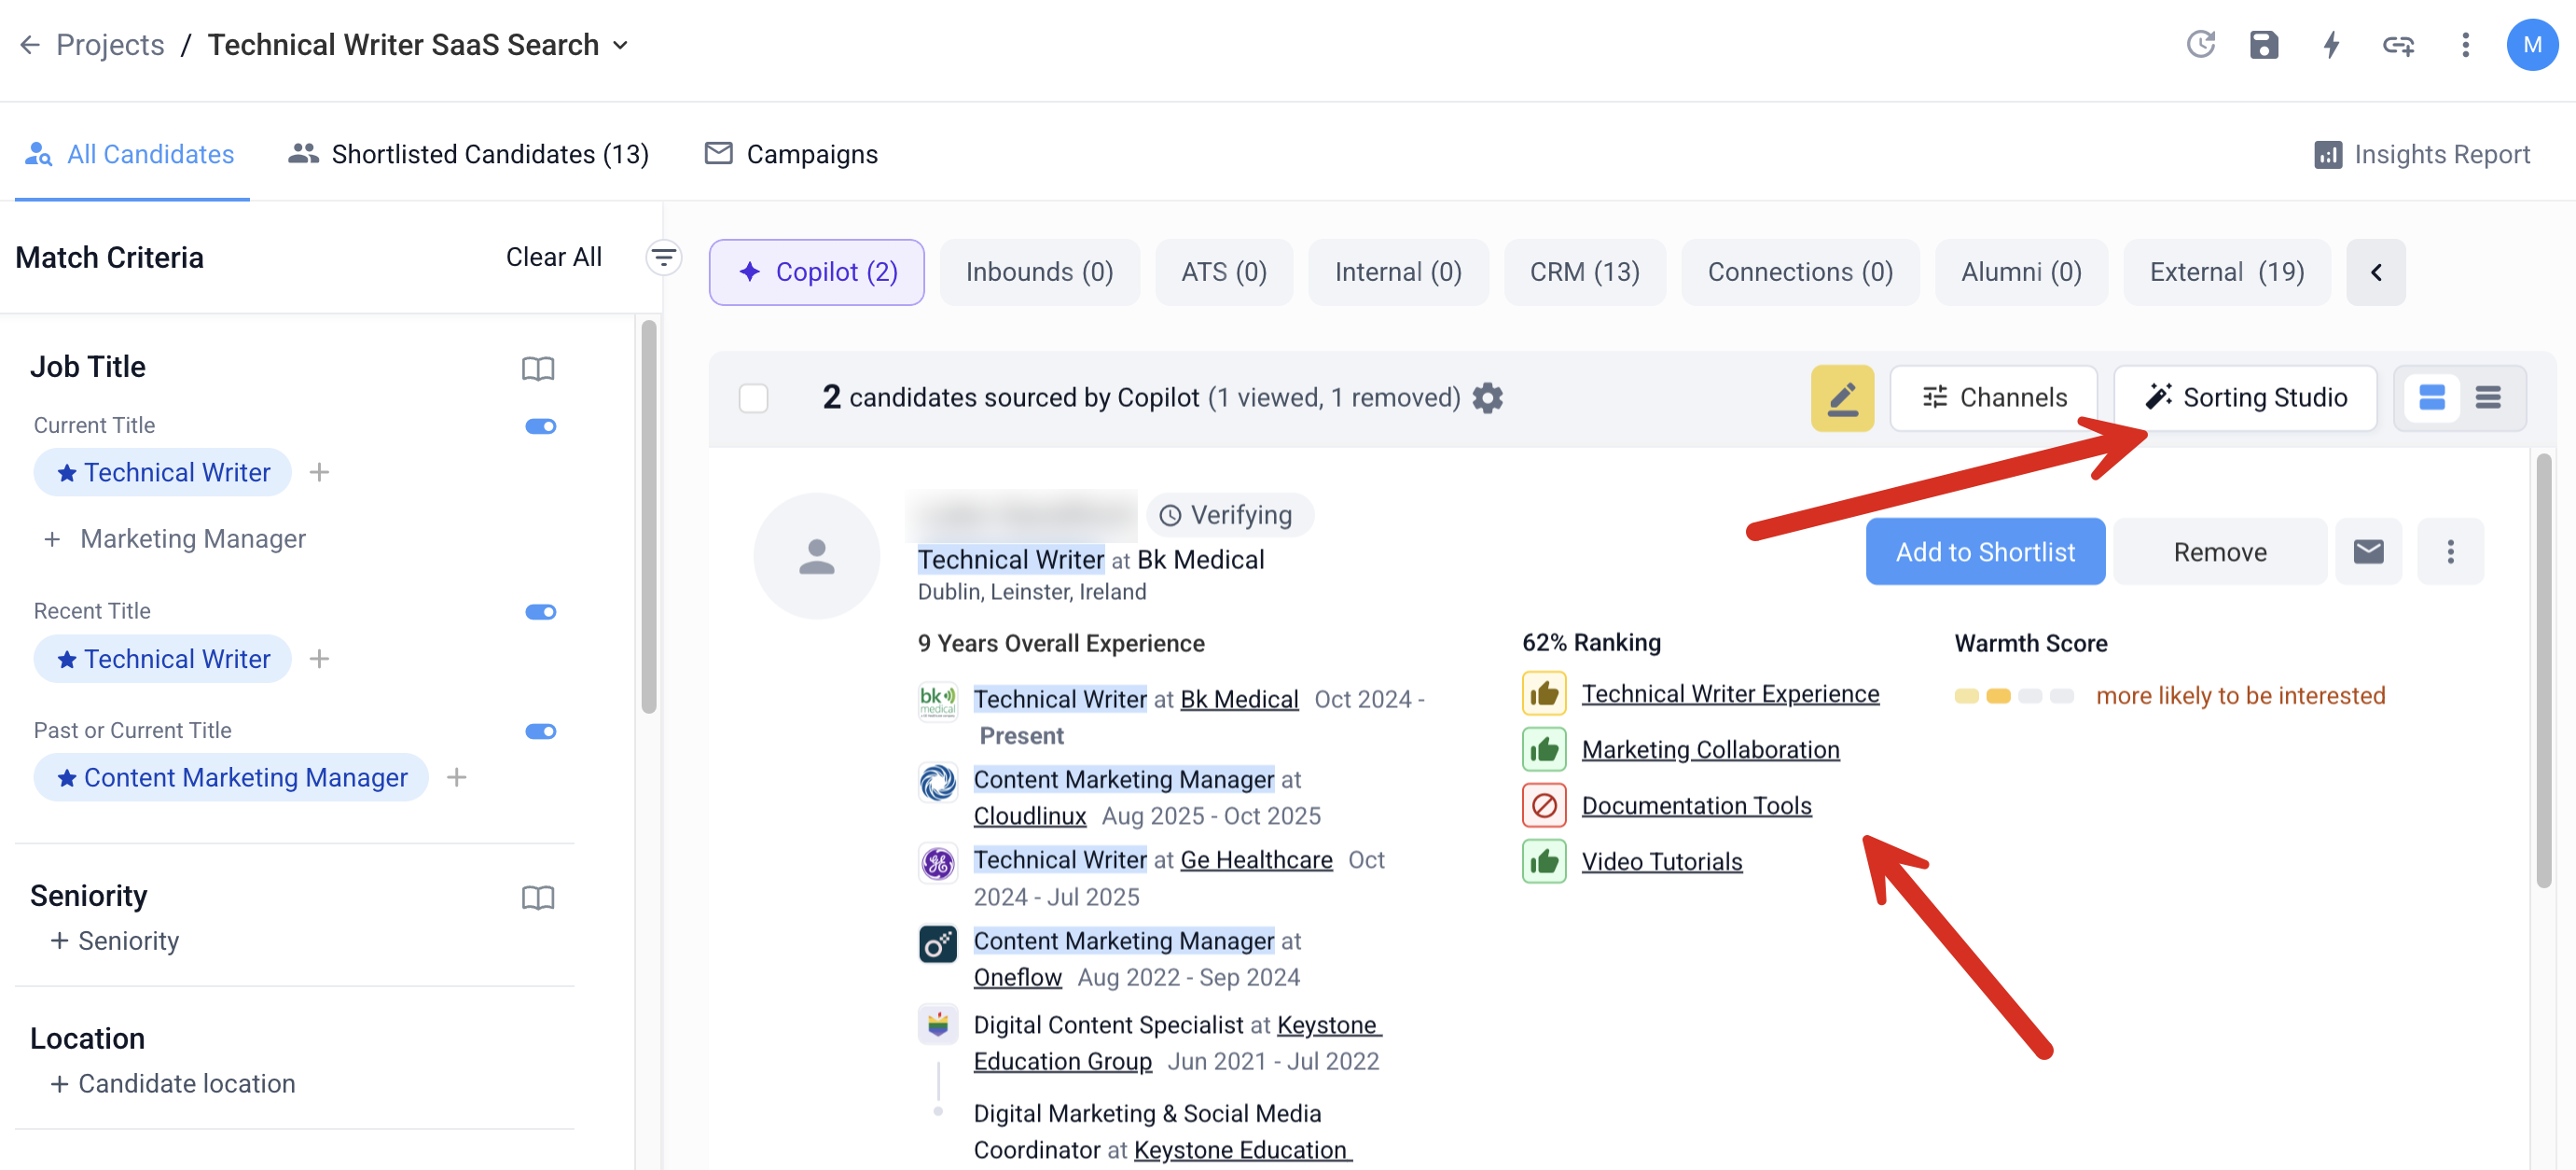Collapse the source tabs with left chevron
The width and height of the screenshot is (2576, 1170).
click(2376, 272)
